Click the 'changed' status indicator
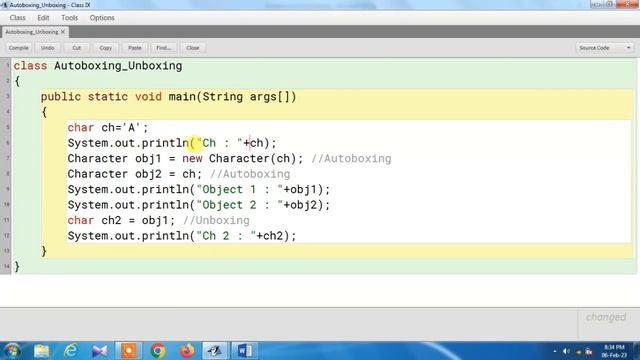The width and height of the screenshot is (640, 360). point(606,317)
